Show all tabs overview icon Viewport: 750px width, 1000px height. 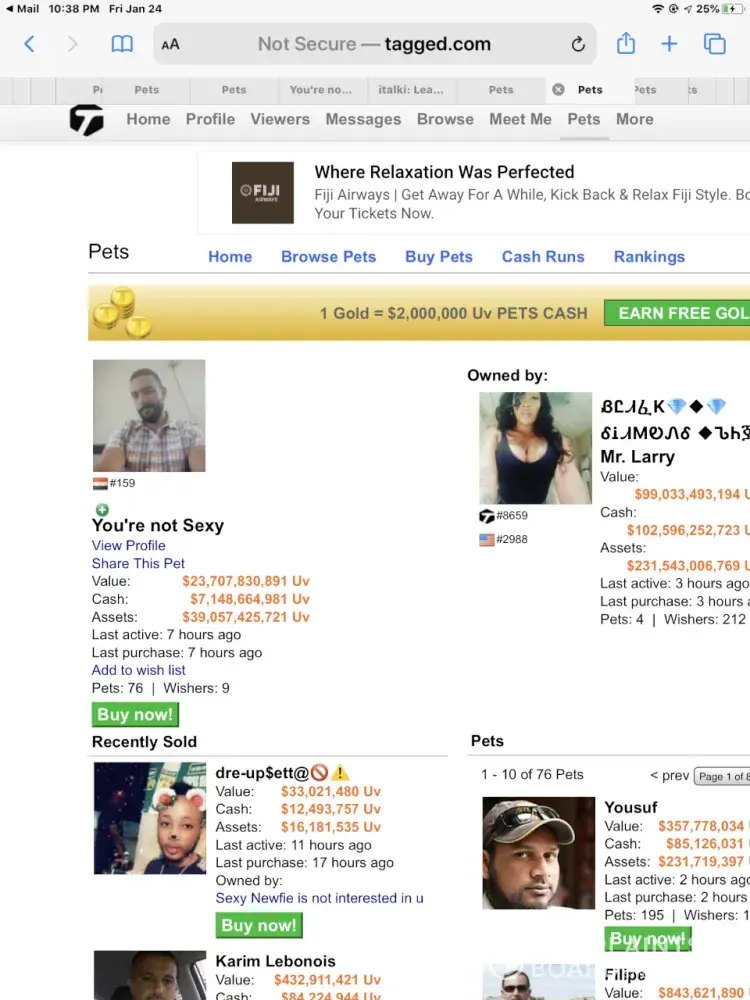pos(714,44)
